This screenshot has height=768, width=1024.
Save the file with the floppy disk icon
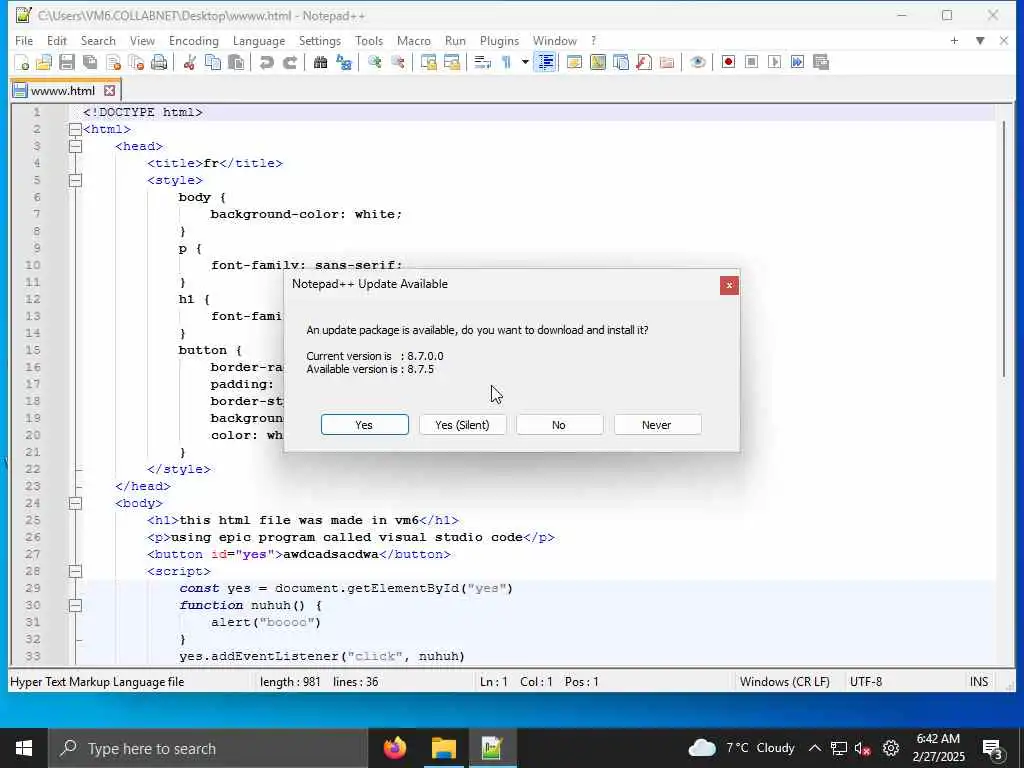(67, 63)
